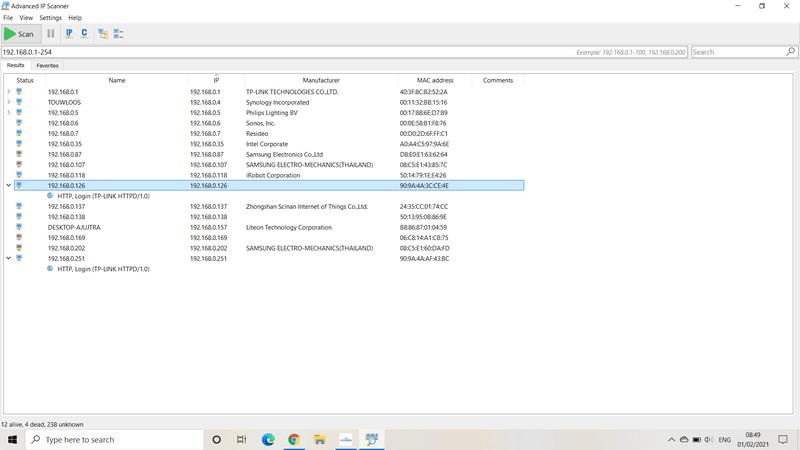Select the Liteon Technology Corporation cell

[x=289, y=227]
